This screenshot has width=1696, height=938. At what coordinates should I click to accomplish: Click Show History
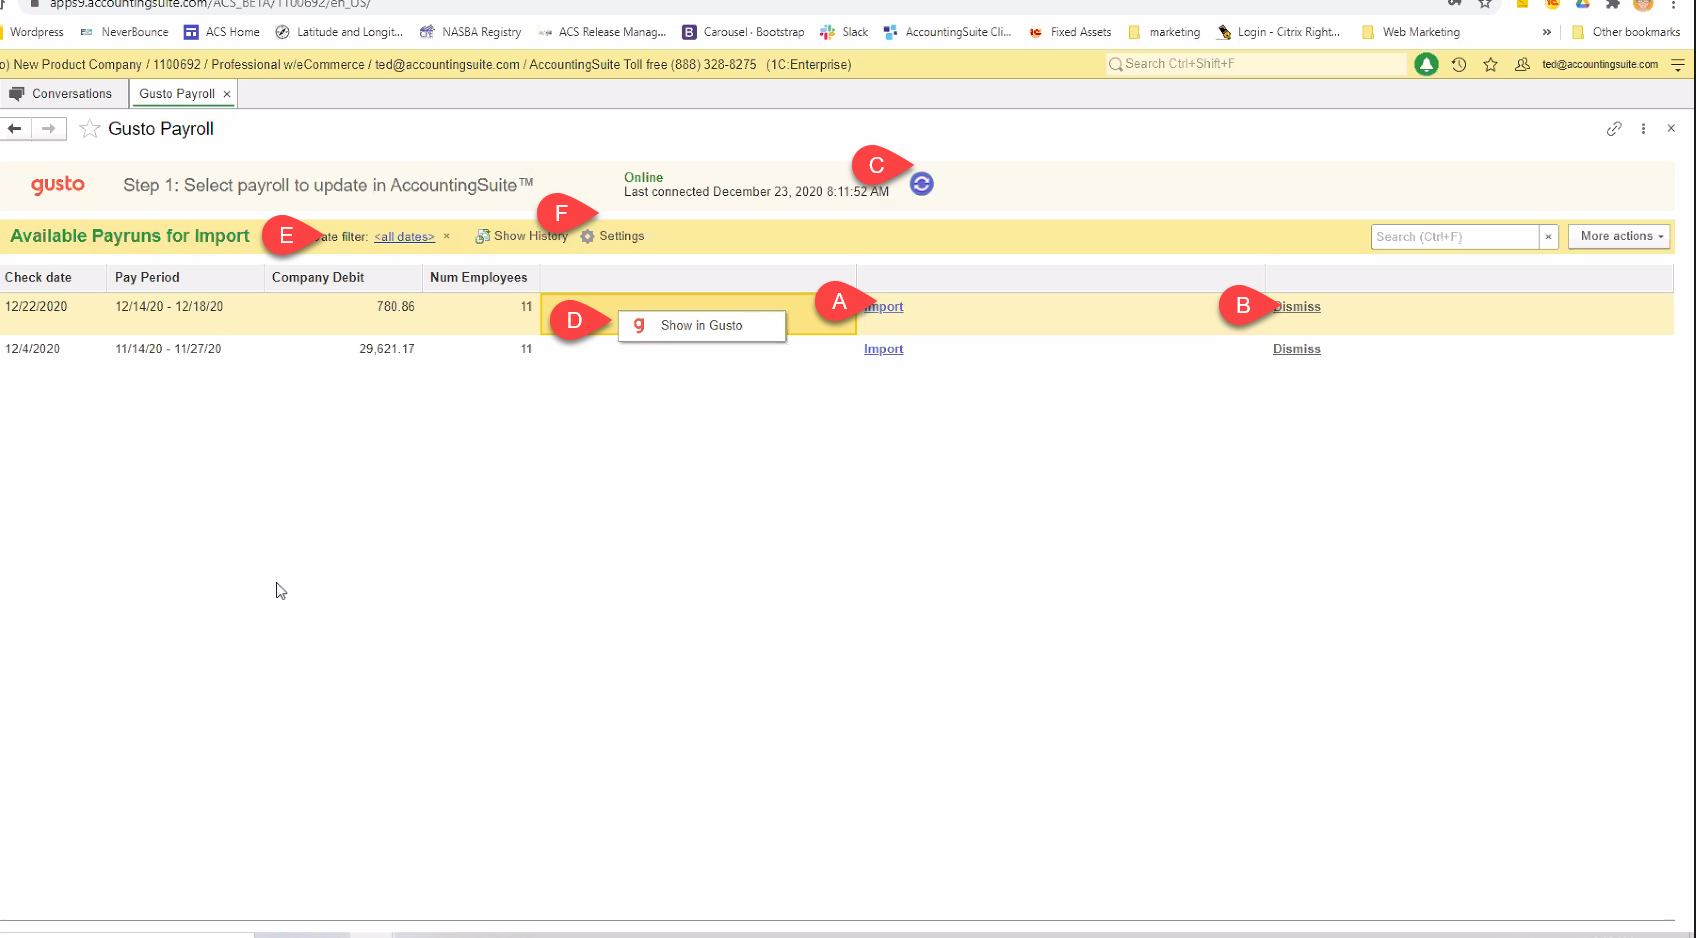pos(521,236)
